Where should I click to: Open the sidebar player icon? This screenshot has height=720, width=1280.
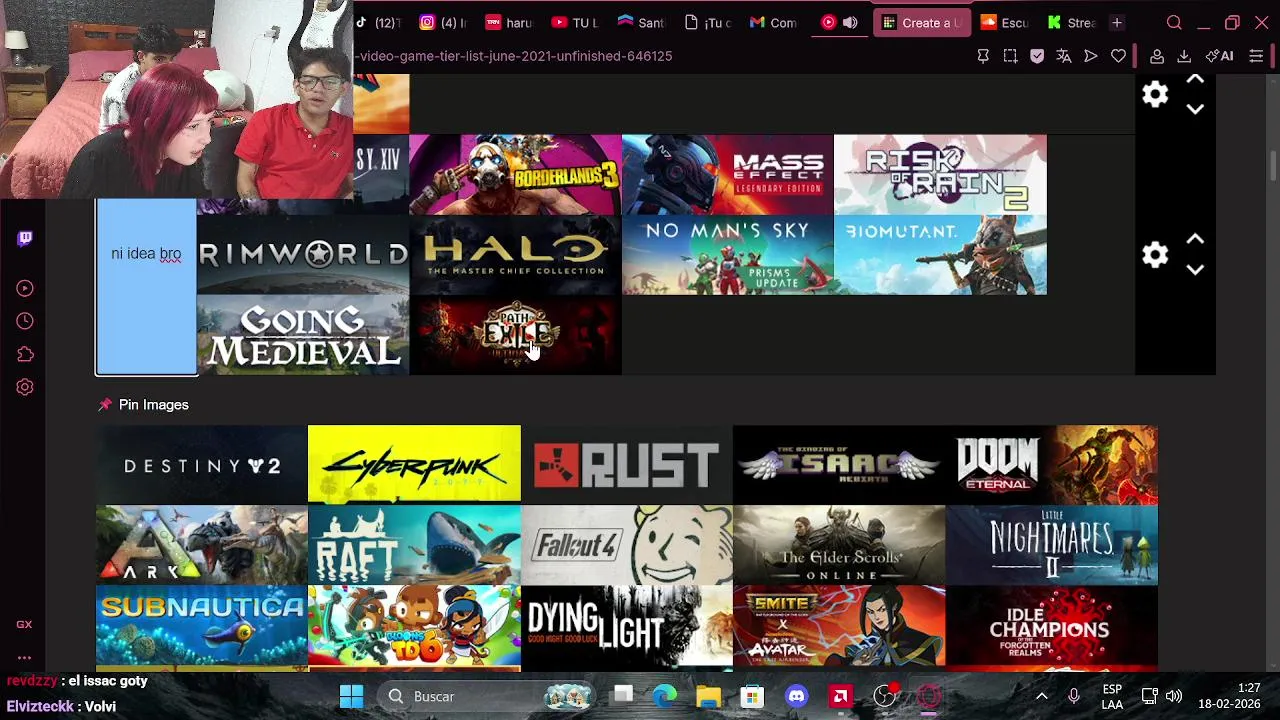click(25, 288)
